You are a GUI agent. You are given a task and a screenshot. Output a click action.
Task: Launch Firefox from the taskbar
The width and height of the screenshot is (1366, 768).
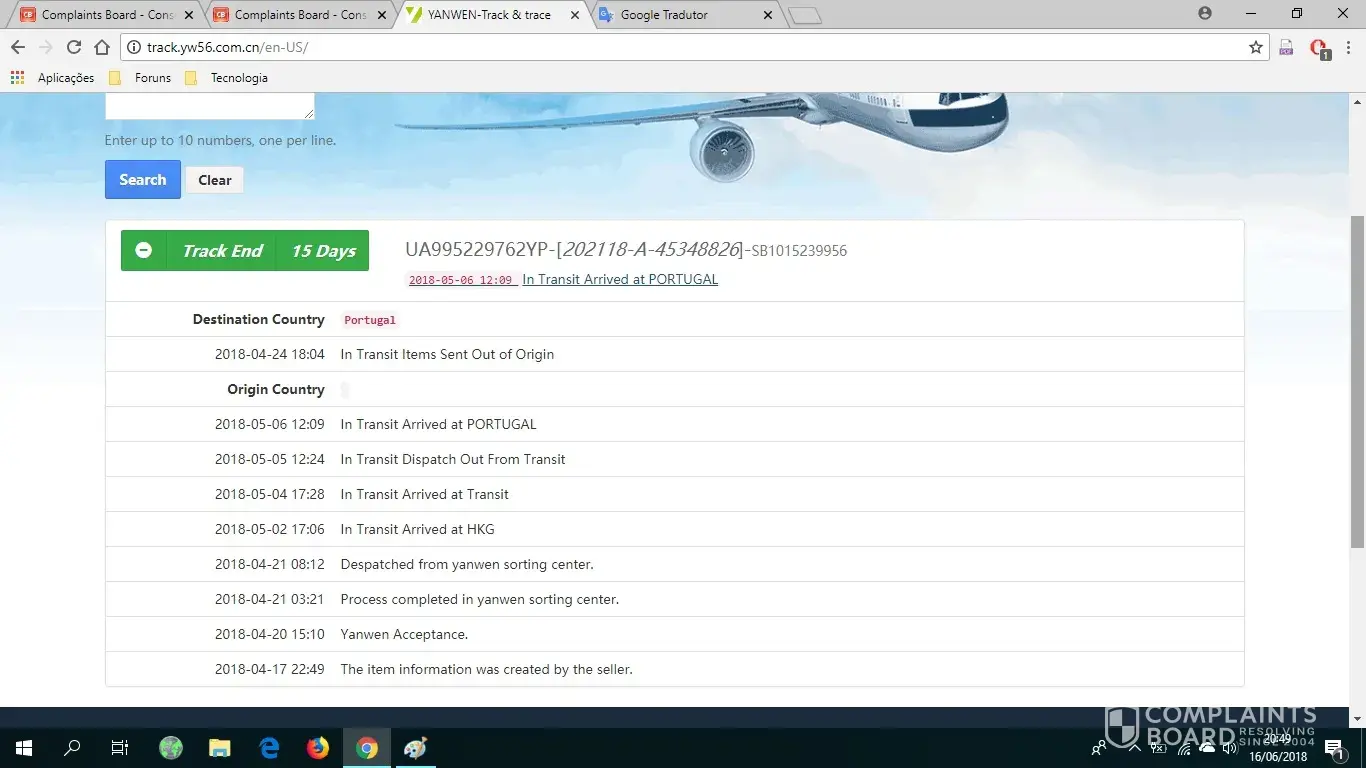[x=318, y=748]
